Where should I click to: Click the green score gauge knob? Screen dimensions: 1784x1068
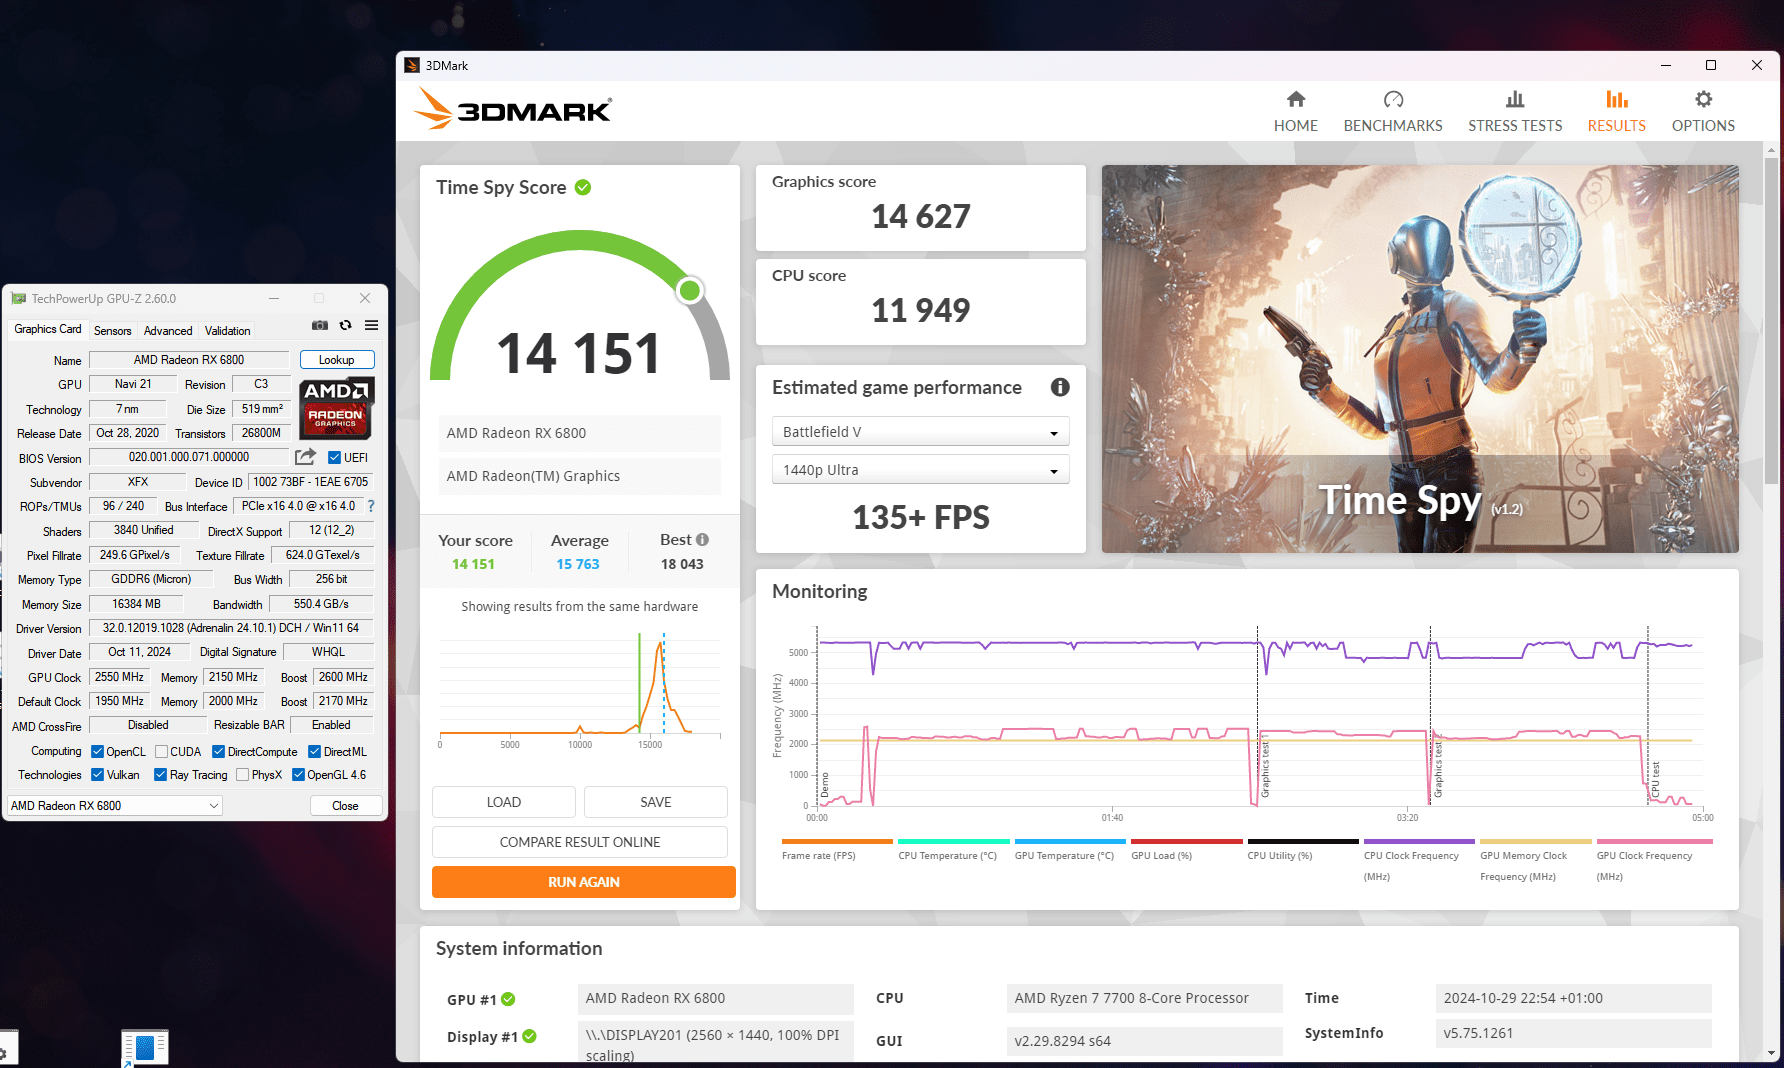(x=689, y=291)
